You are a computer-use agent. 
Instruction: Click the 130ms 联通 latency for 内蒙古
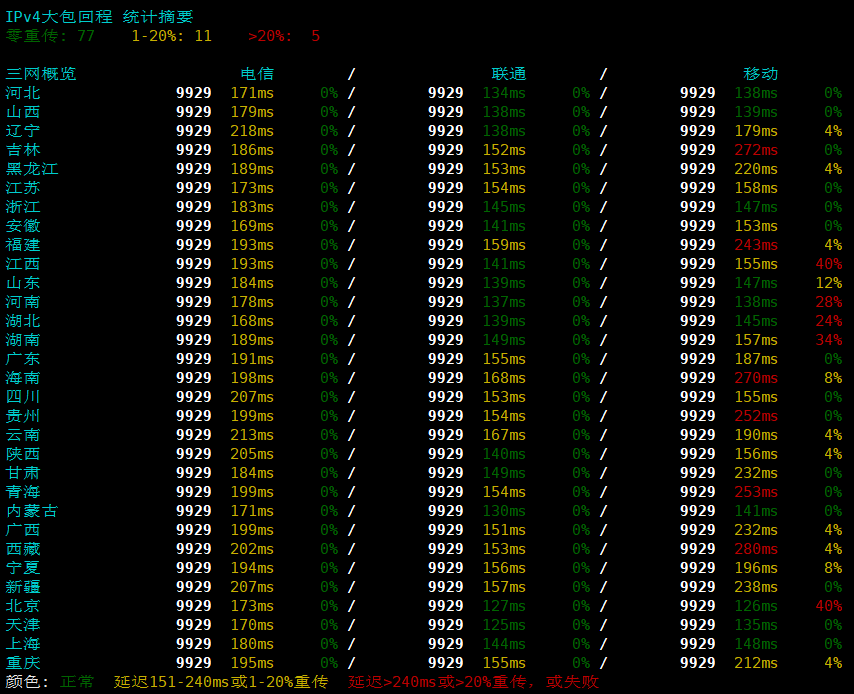[x=504, y=512]
